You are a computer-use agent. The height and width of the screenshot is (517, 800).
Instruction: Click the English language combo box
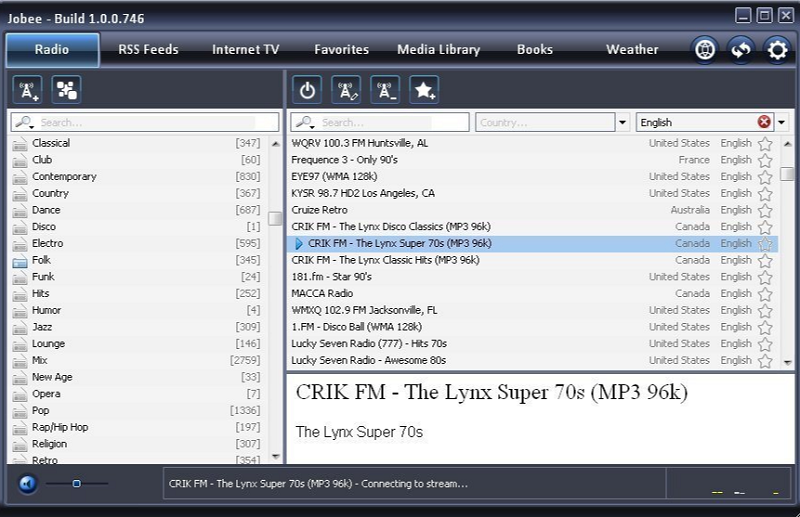click(705, 122)
